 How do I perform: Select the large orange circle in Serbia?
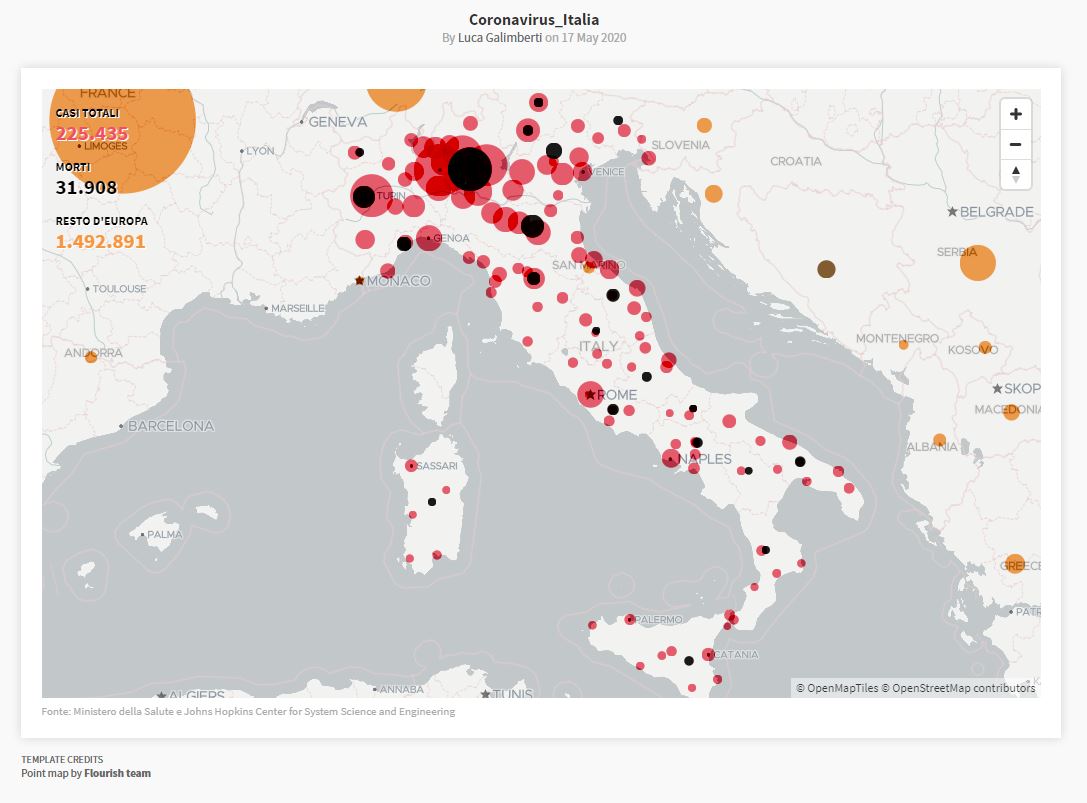(977, 262)
